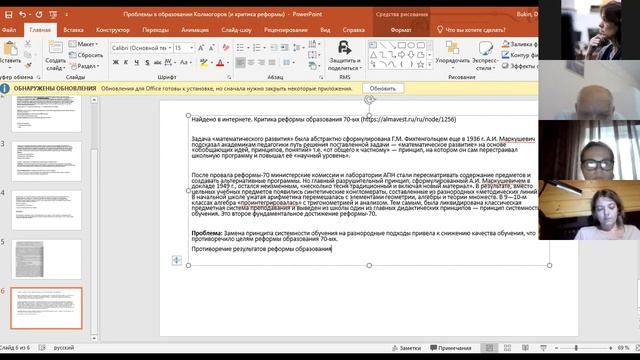Select slide 5 thumbnail
Image resolution: width=640 pixels, height=360 pixels.
47,259
